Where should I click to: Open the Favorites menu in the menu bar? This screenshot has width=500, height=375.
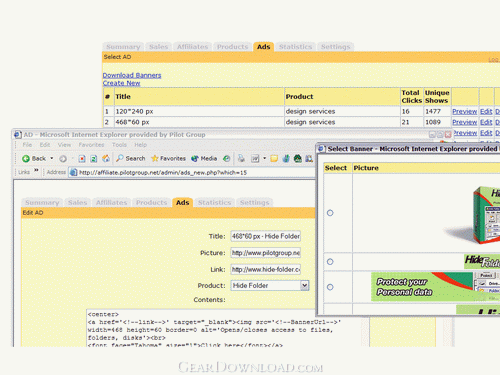click(x=91, y=145)
